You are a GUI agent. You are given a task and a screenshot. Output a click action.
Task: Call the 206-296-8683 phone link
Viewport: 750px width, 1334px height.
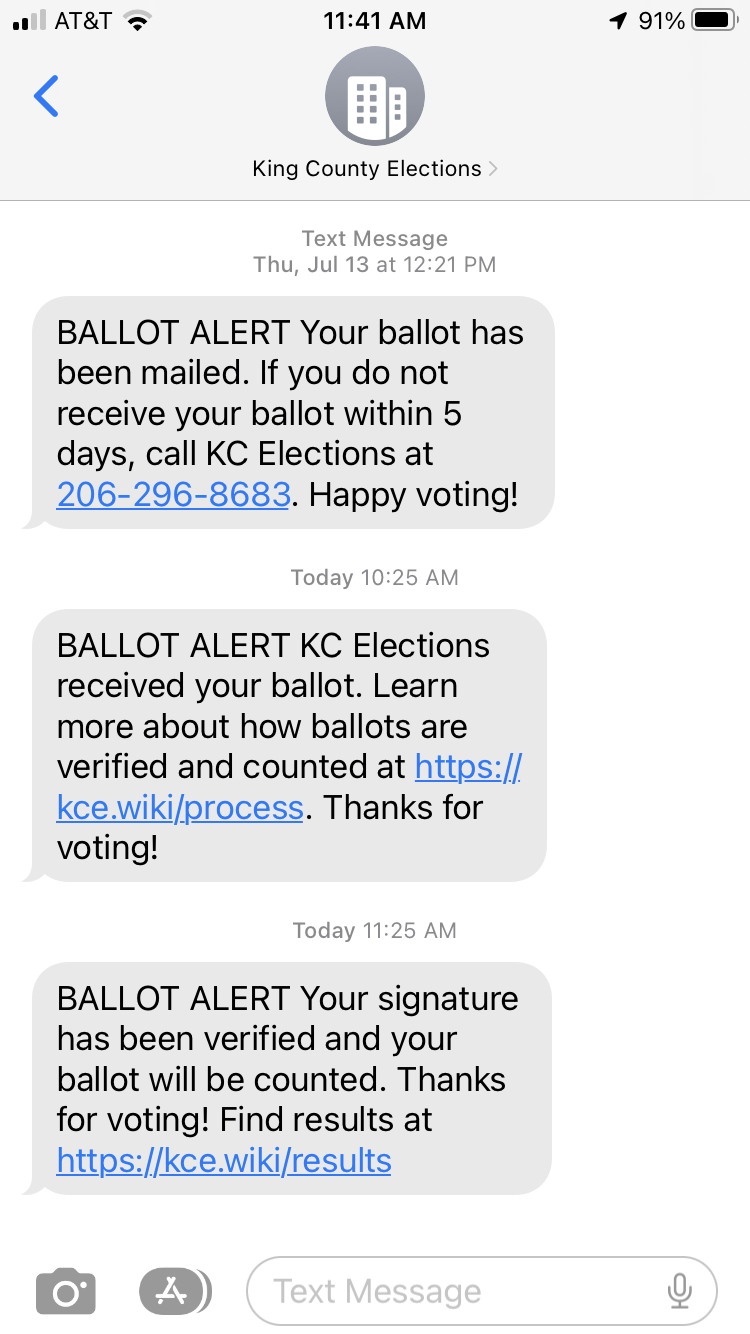pyautogui.click(x=173, y=494)
